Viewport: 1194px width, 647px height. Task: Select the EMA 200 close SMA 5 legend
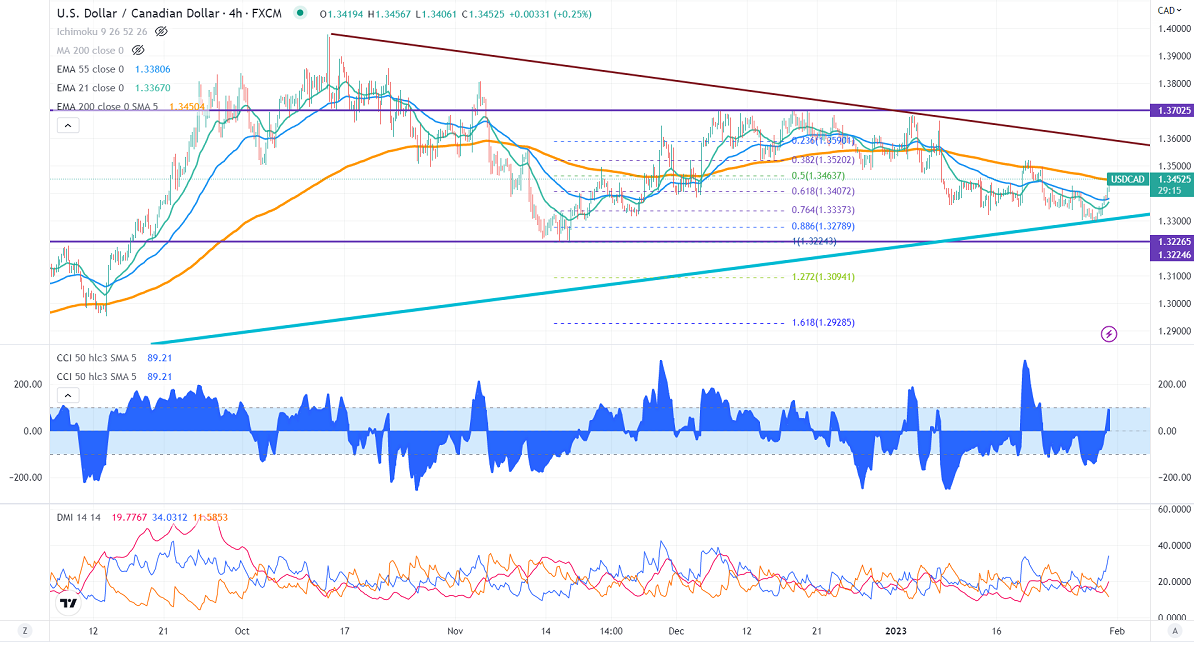click(x=108, y=106)
